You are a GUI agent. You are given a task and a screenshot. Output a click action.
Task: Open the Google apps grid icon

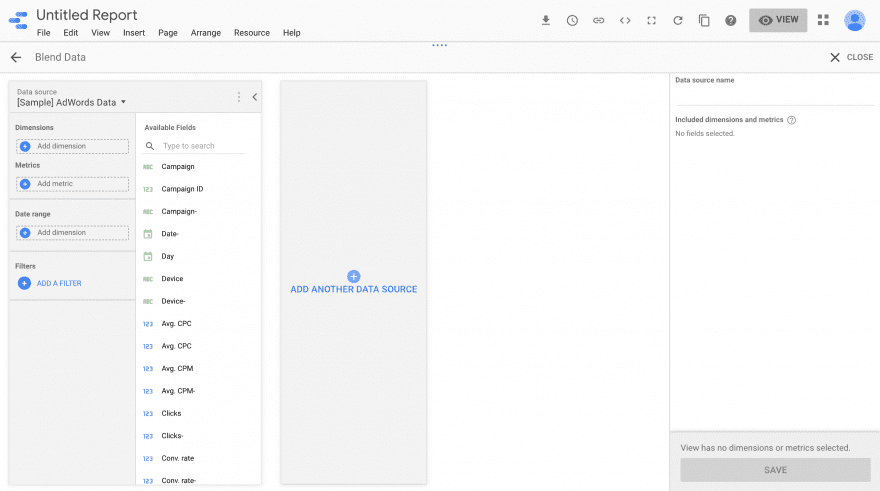(823, 20)
